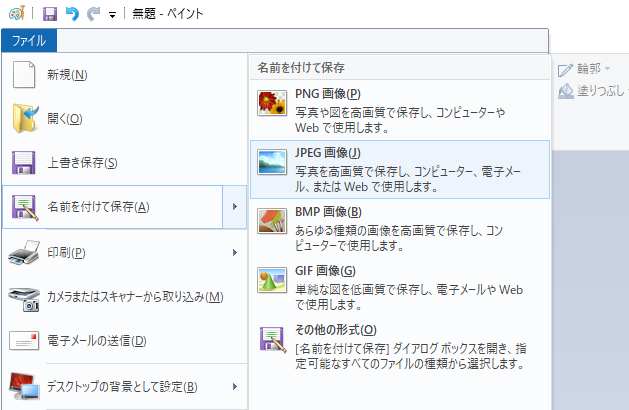Click the save icon in the title bar
Image resolution: width=629 pixels, height=410 pixels.
coord(50,14)
